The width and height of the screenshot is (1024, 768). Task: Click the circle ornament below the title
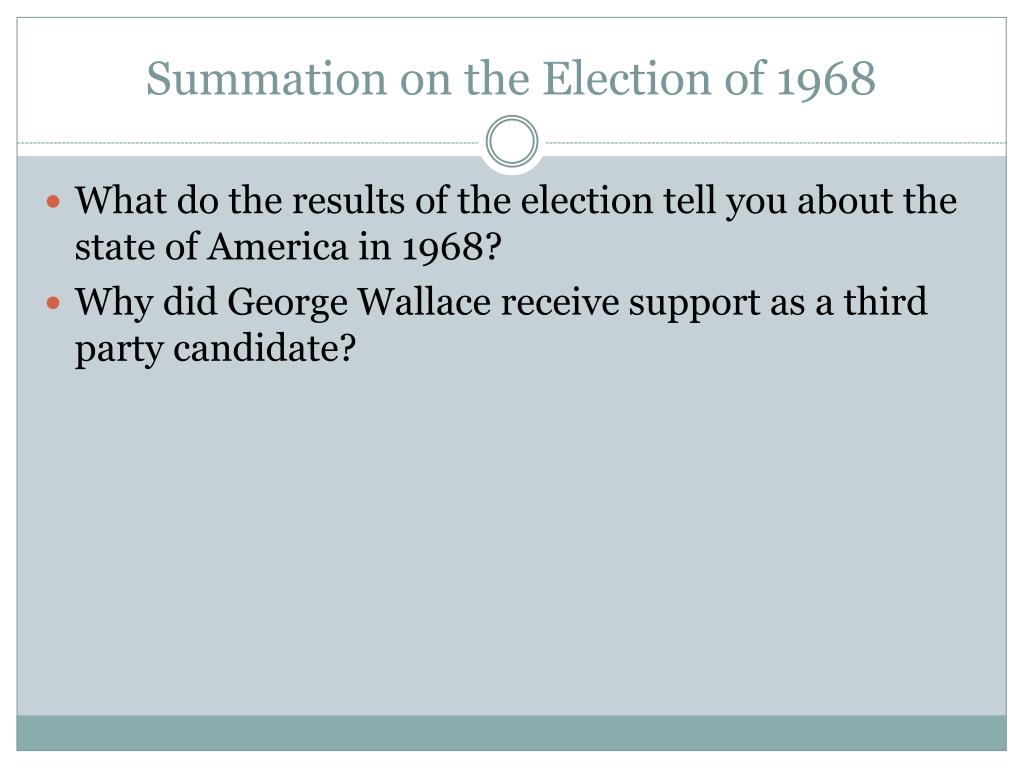coord(512,141)
